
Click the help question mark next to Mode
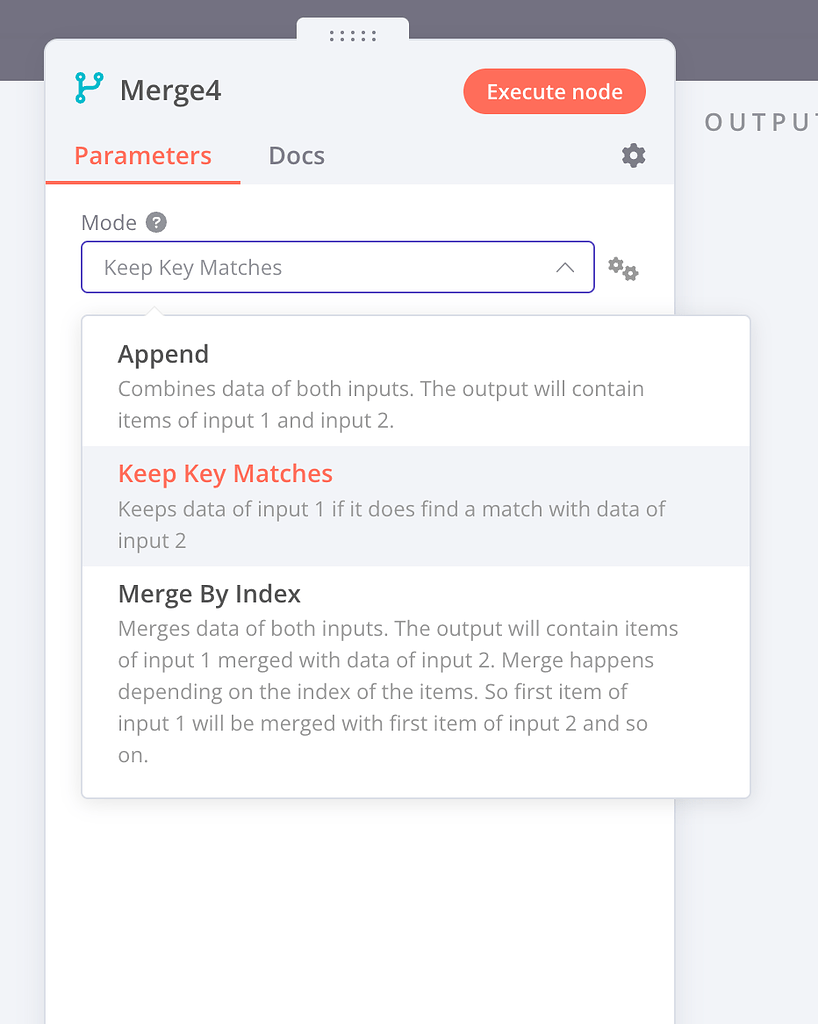157,222
